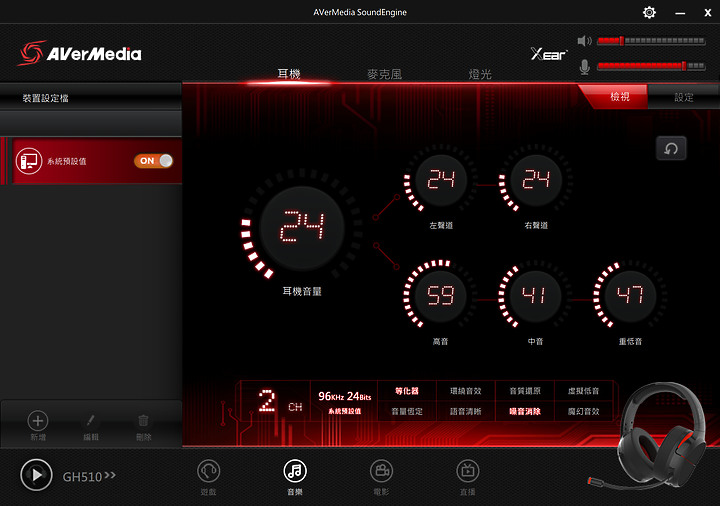Select the 系統預設值 profile row

pyautogui.click(x=91, y=161)
